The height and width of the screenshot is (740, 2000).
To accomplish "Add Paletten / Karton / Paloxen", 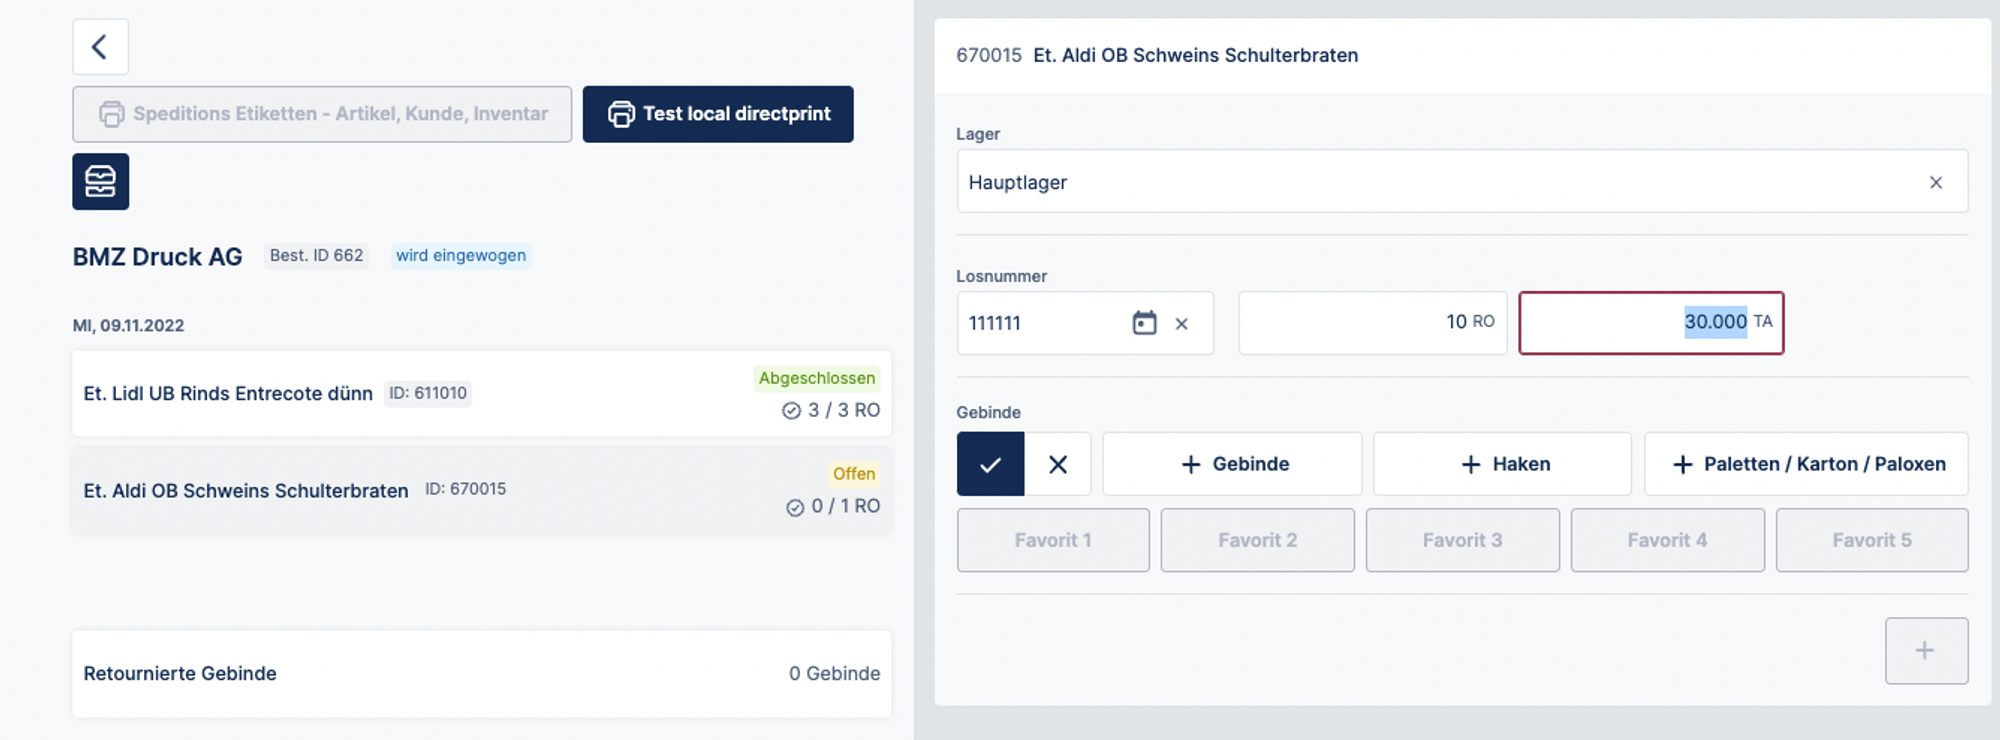I will pos(1806,464).
